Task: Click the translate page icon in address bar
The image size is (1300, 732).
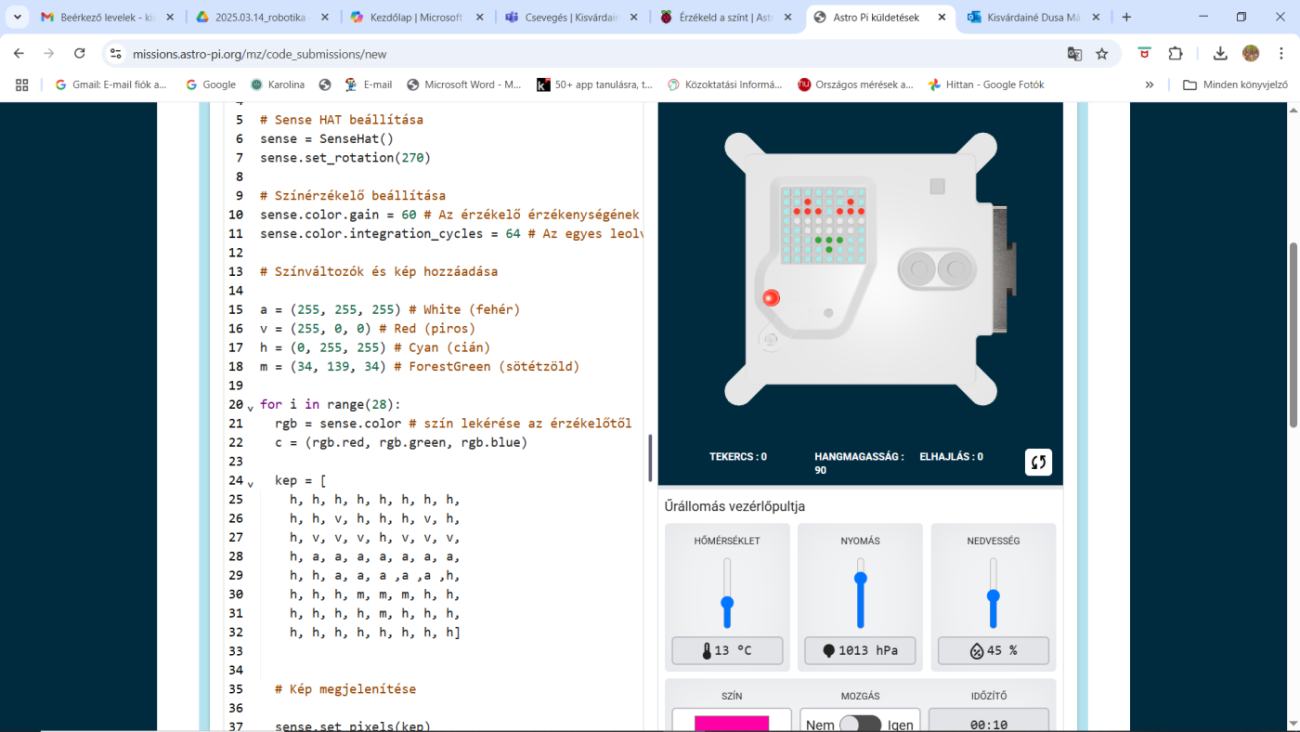Action: tap(1074, 54)
